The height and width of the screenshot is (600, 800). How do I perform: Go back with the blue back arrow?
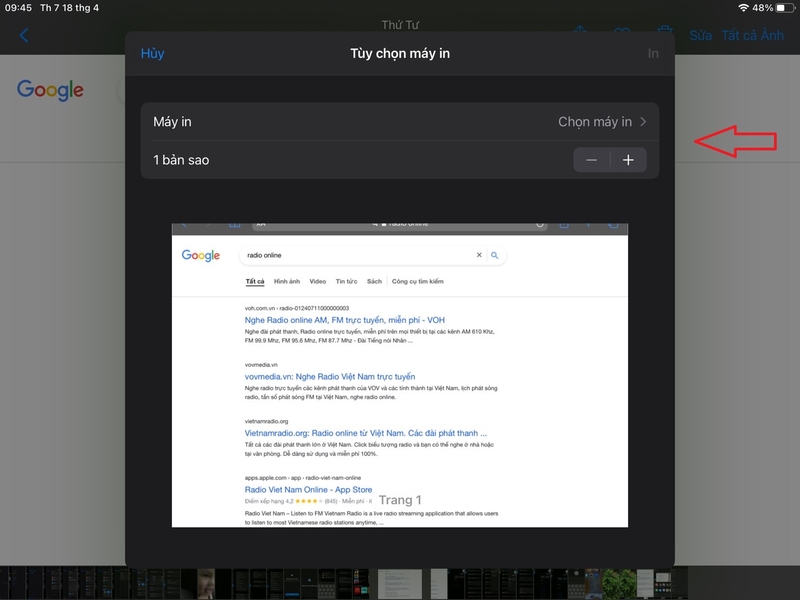pos(24,36)
